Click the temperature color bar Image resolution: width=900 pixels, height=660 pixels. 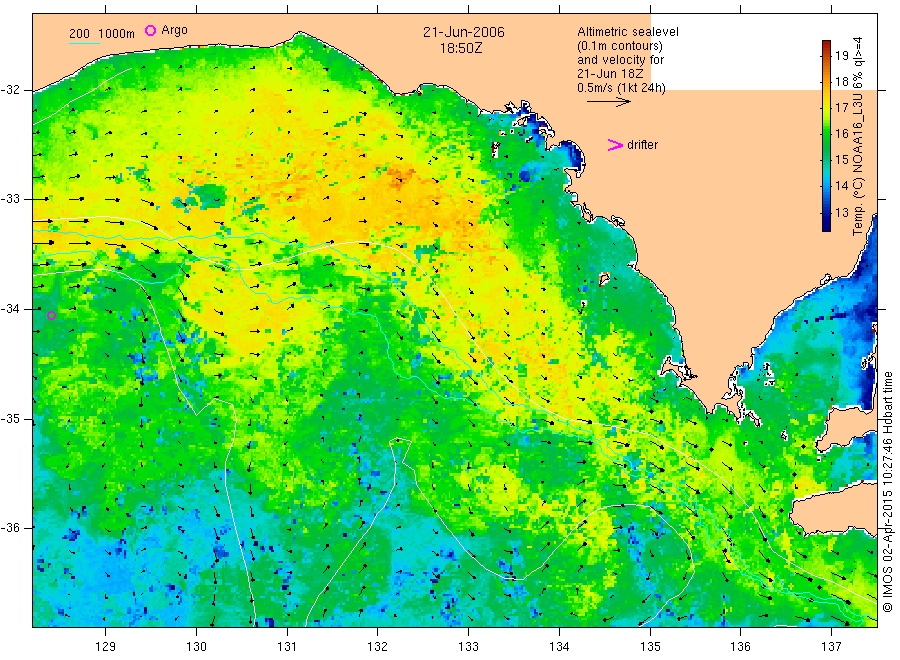[826, 136]
